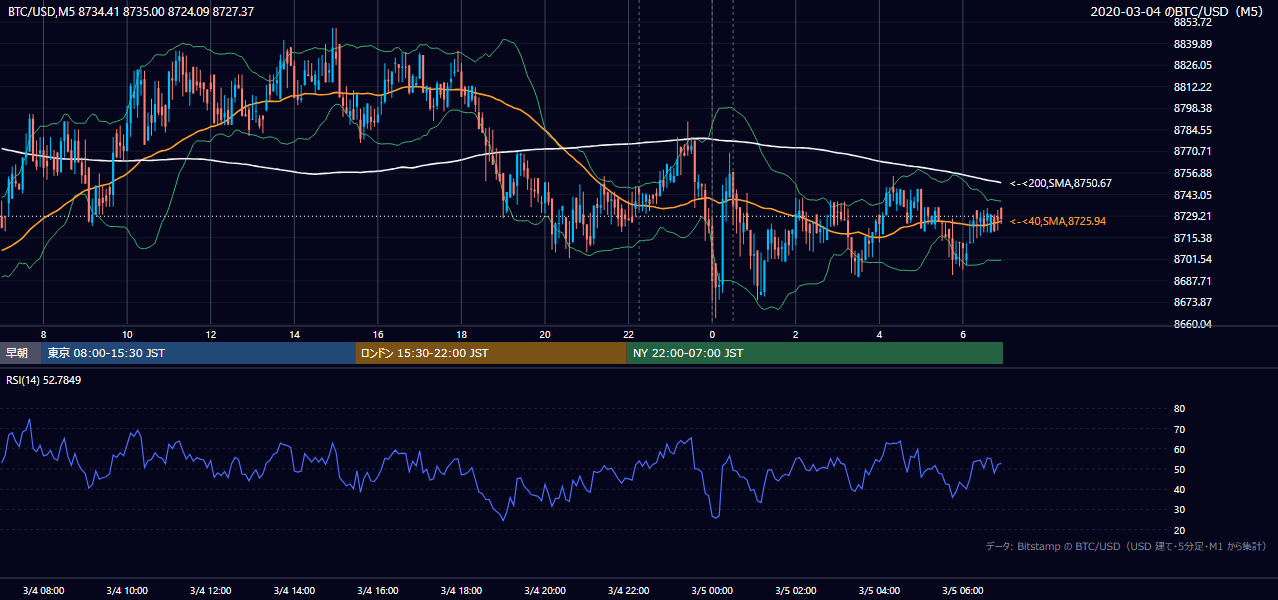Click the hour 18 tick on price chart
1278x600 pixels.
[x=461, y=334]
